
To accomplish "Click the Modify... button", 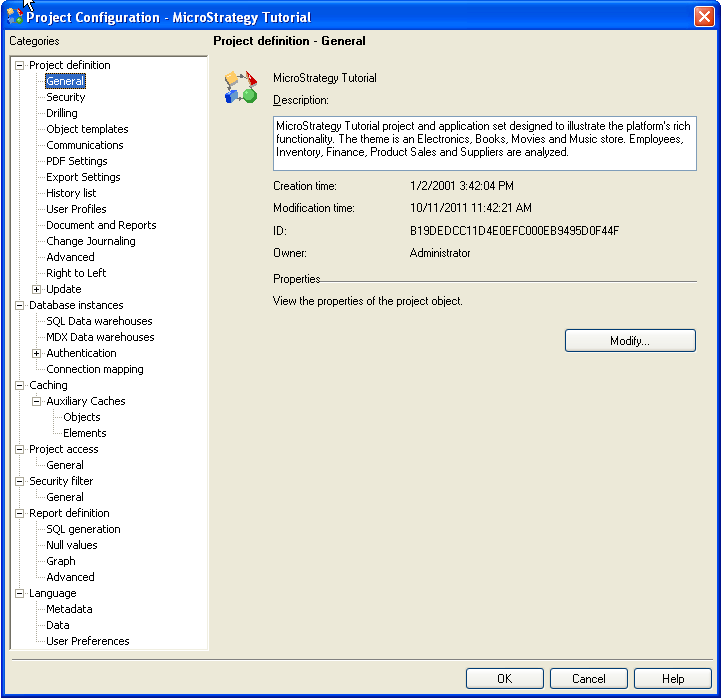I will click(x=630, y=341).
